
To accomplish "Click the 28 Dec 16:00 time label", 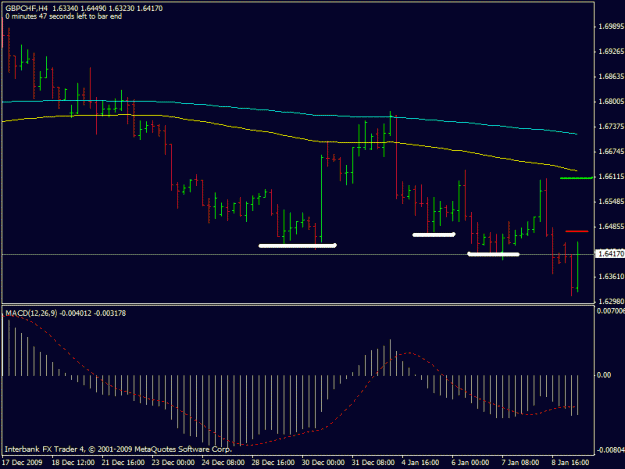I will pos(273,463).
